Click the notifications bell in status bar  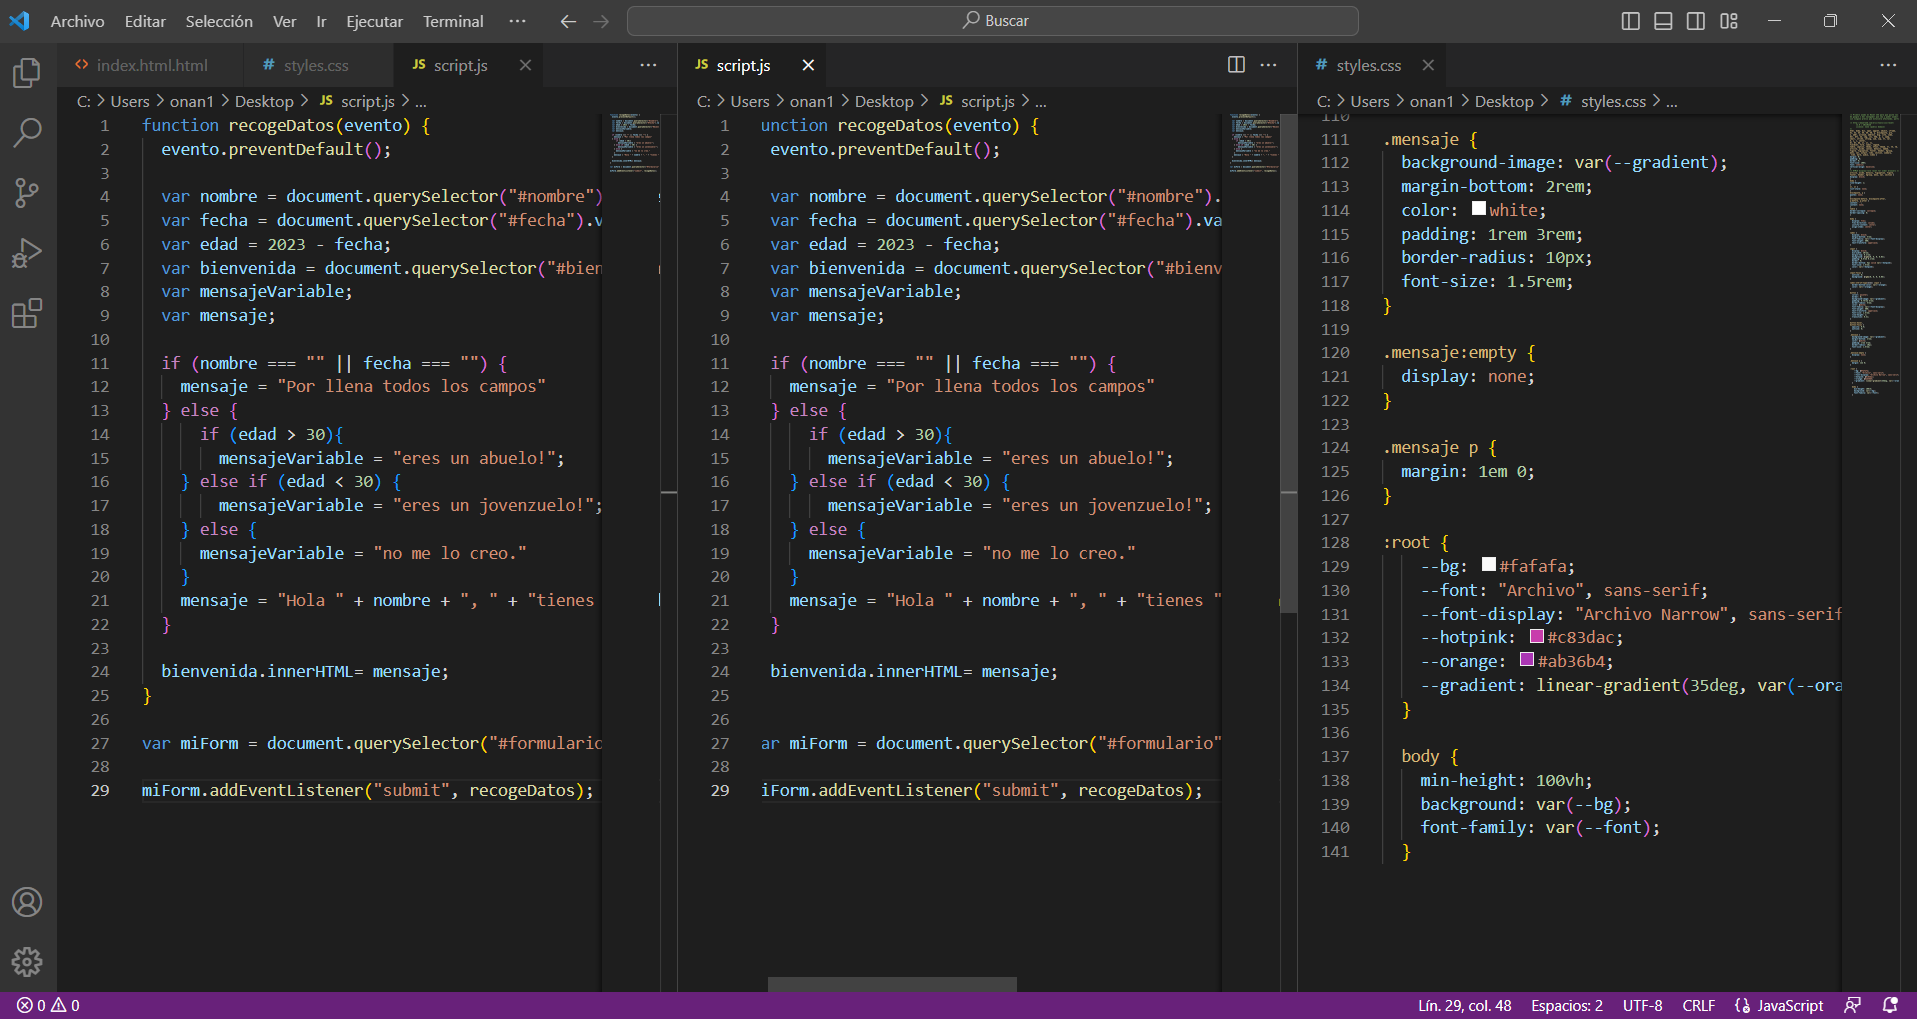coord(1890,1005)
